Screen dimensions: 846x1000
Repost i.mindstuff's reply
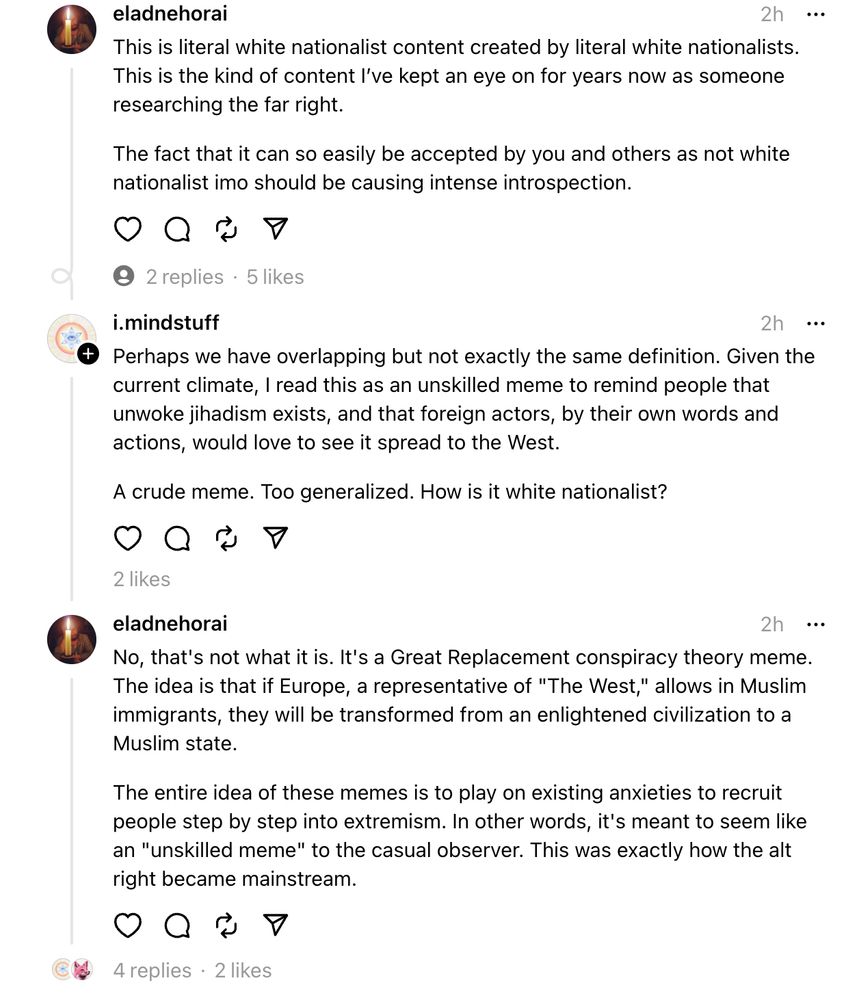(x=225, y=538)
